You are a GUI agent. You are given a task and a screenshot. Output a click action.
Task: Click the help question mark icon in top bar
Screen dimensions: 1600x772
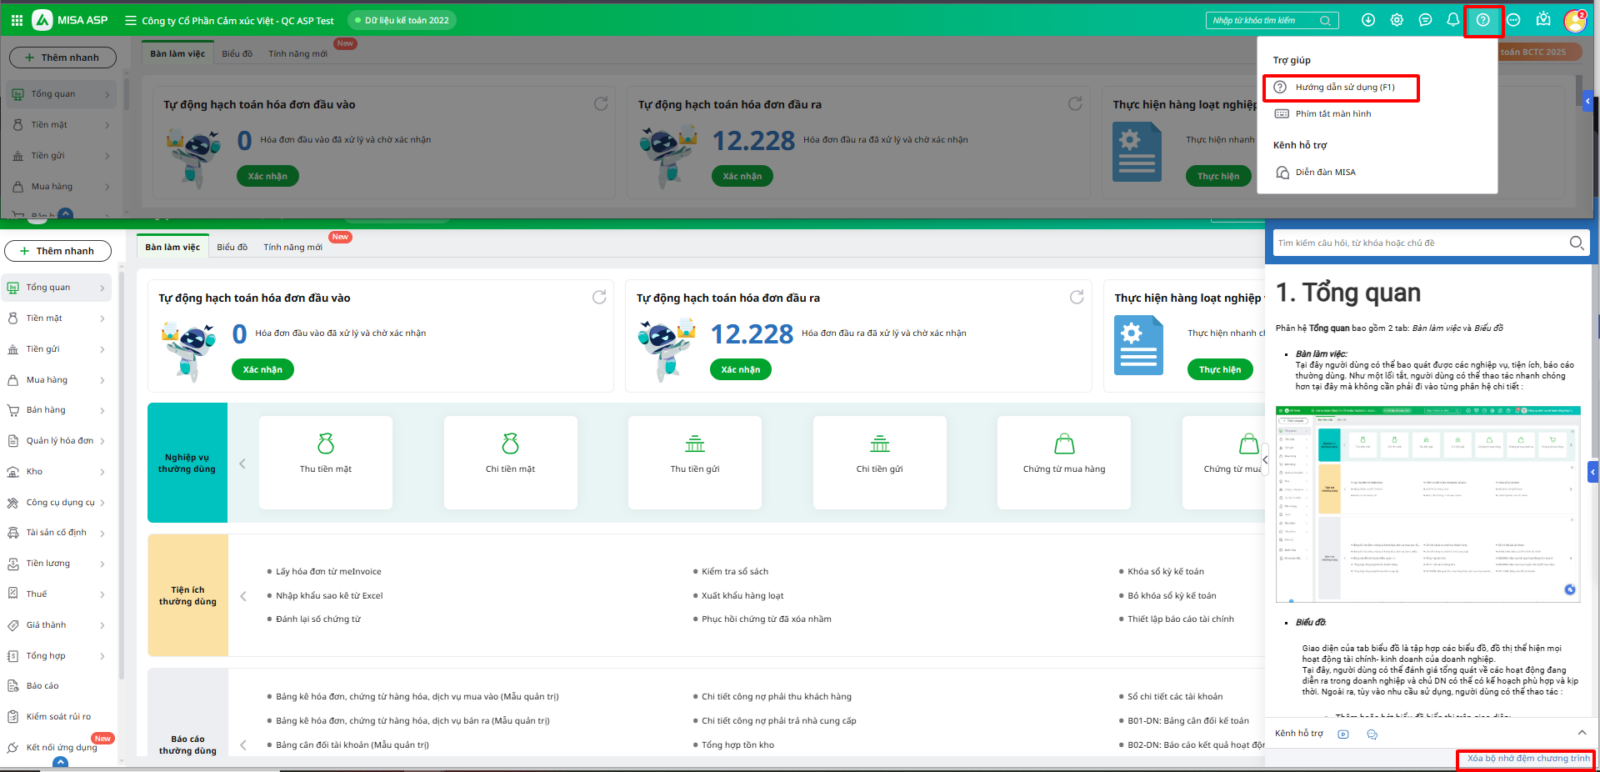[x=1483, y=20]
